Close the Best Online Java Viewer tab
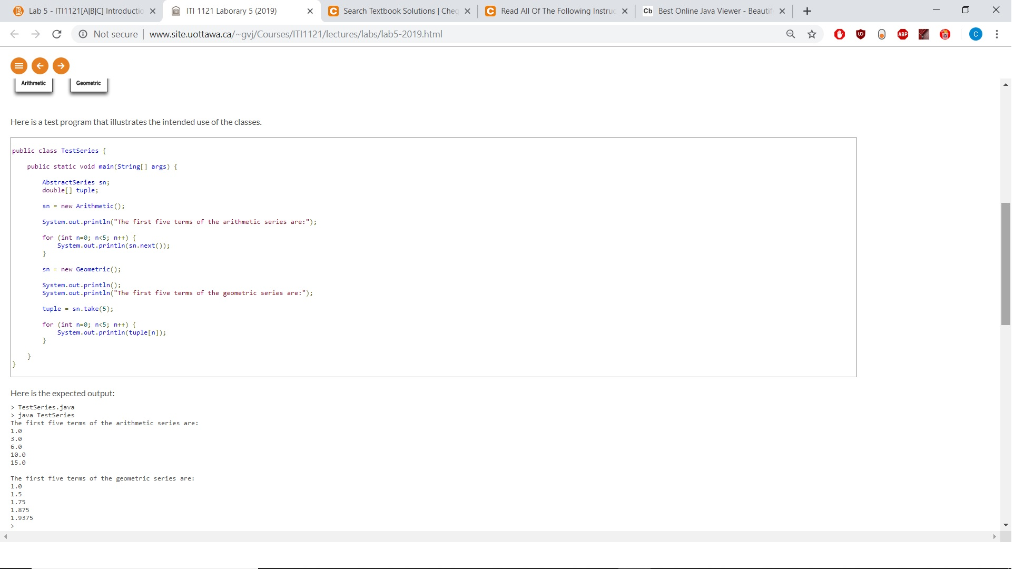The height and width of the screenshot is (569, 1024). click(x=782, y=11)
